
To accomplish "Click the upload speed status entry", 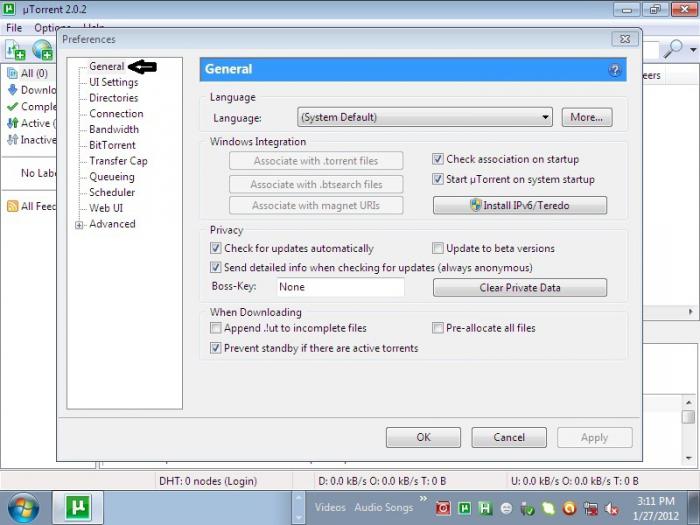I will [x=575, y=481].
